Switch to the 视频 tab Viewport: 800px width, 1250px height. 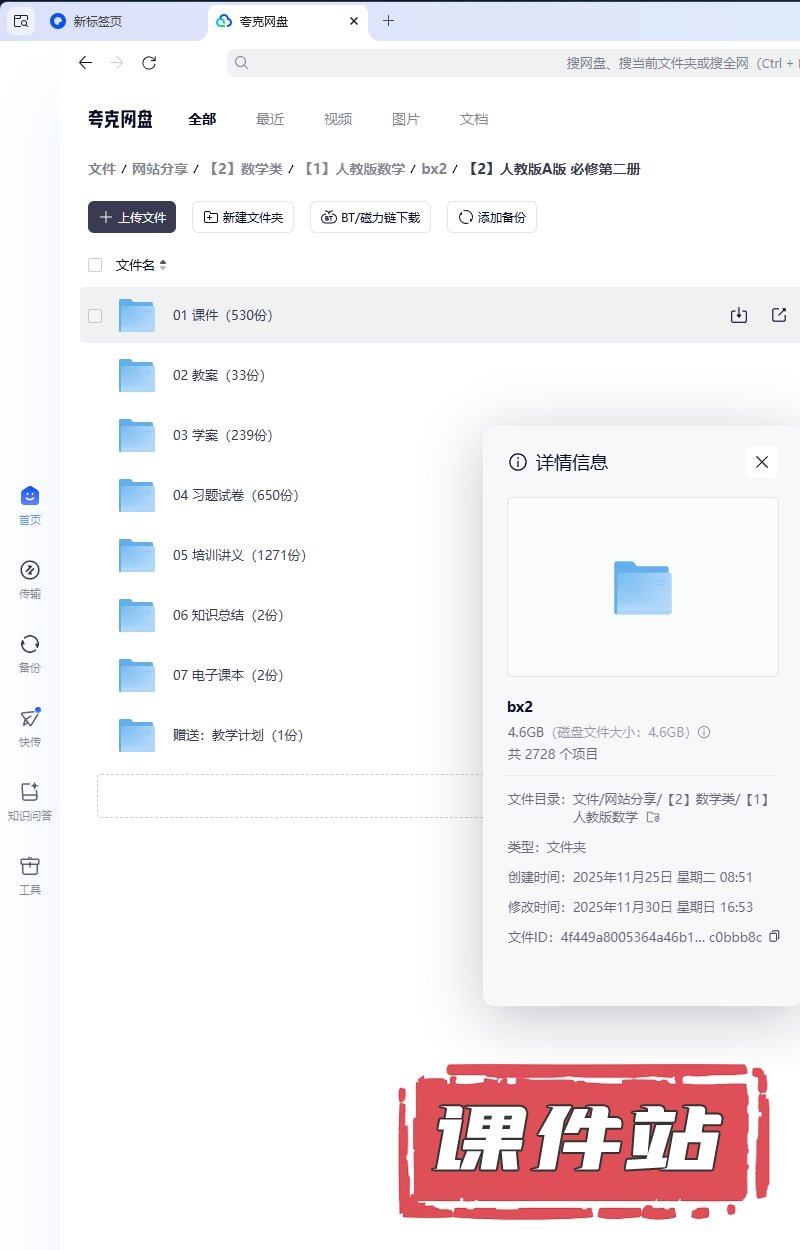pos(338,119)
